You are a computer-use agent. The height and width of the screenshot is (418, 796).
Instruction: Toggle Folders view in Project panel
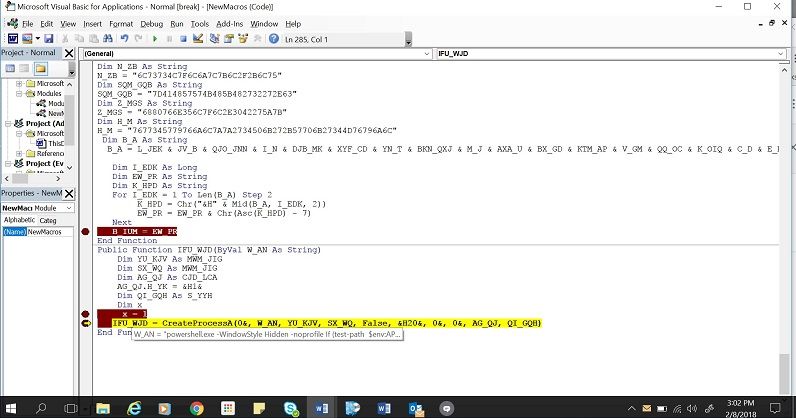coord(40,68)
